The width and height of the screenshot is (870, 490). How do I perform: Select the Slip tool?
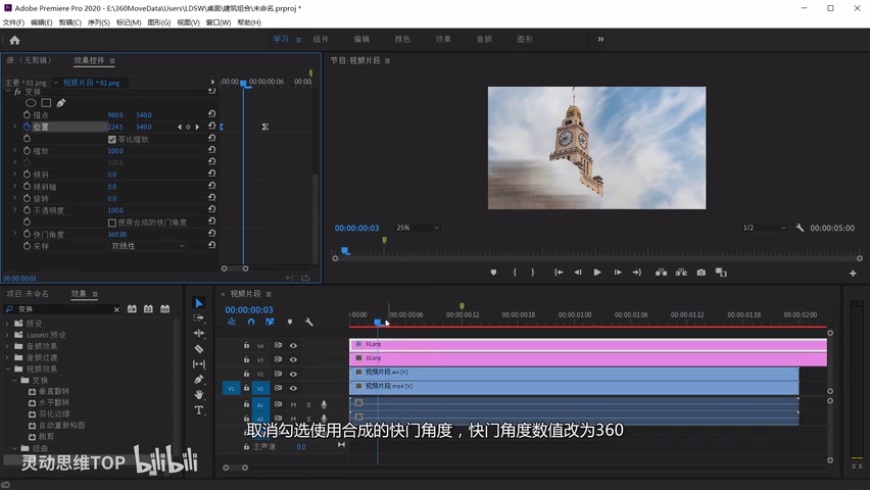click(x=199, y=364)
